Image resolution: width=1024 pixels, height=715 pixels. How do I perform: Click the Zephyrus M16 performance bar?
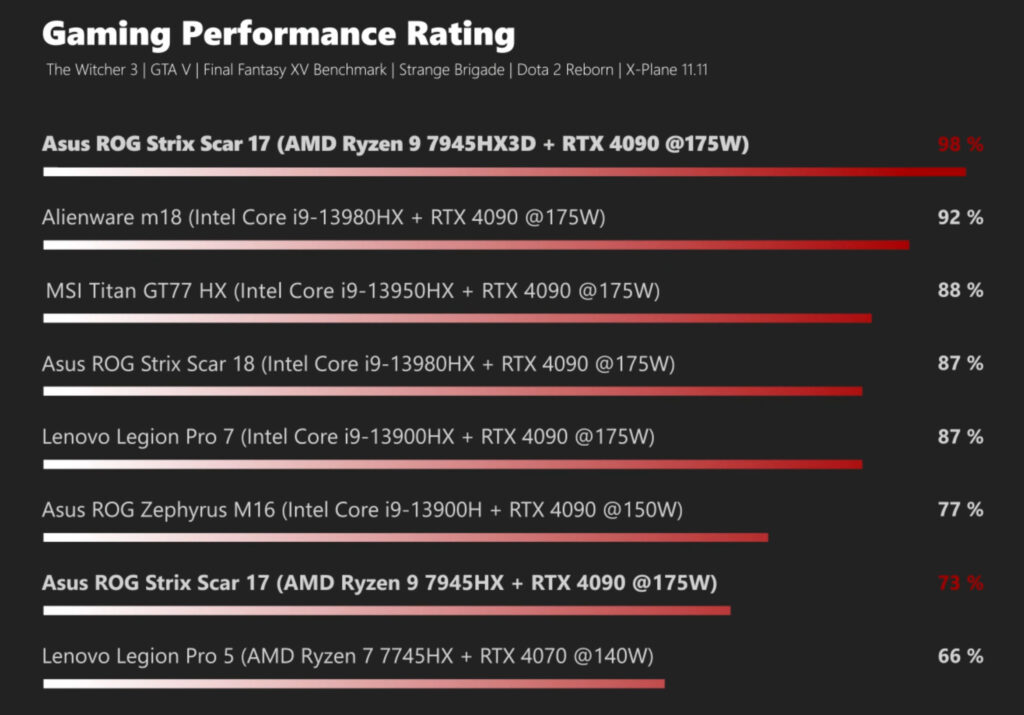(405, 538)
